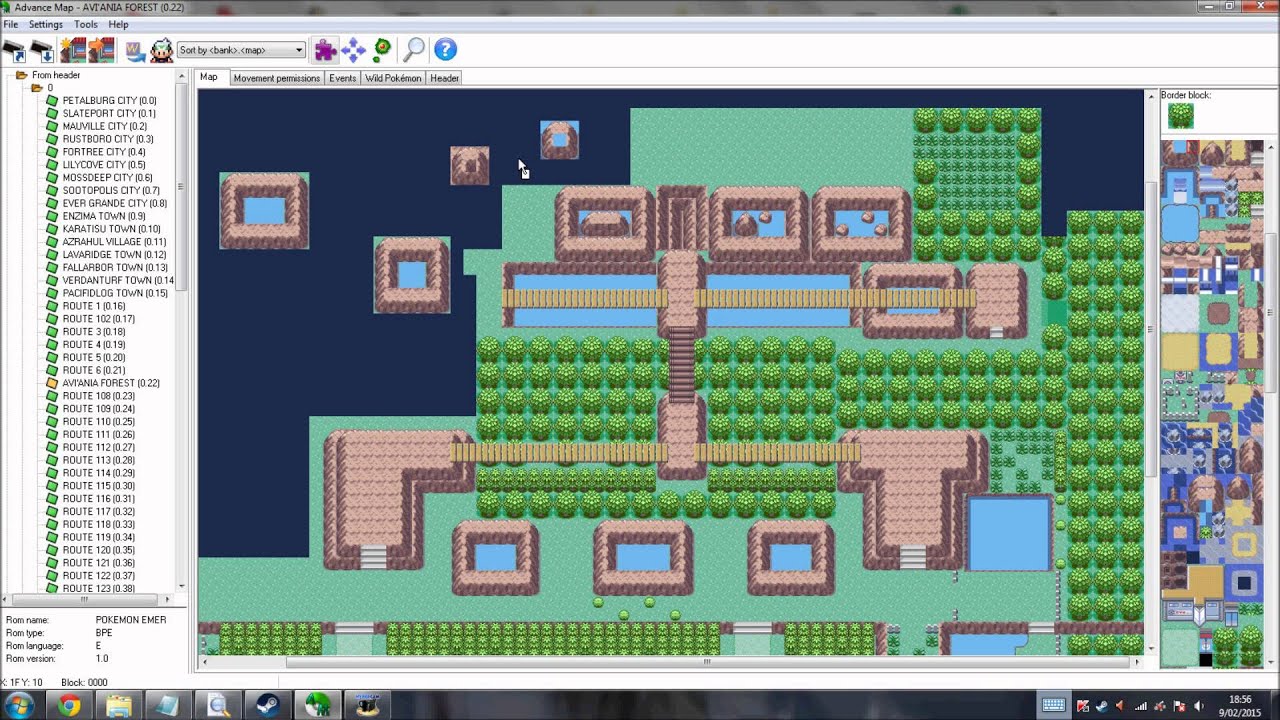
Task: Select FORTREE CITY (0.4) map
Action: point(104,152)
